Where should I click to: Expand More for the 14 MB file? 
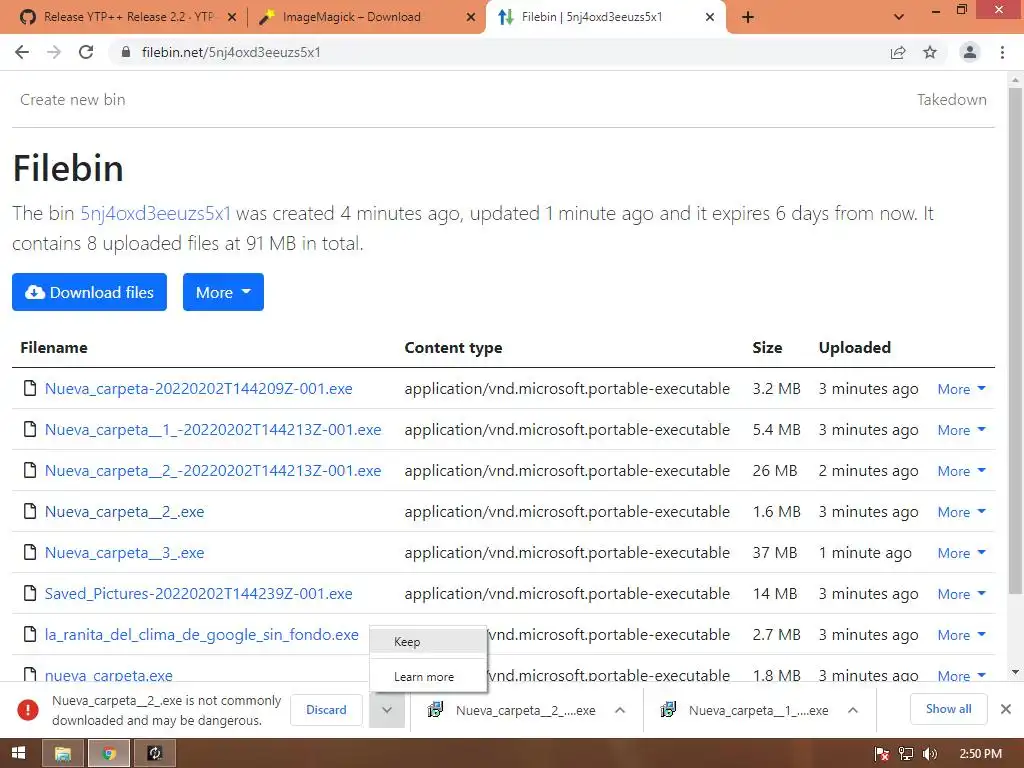tap(961, 594)
